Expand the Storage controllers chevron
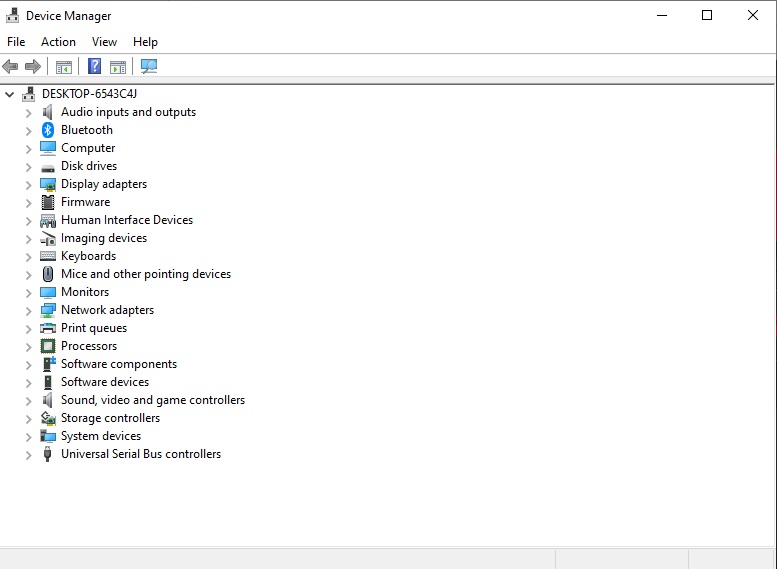 (x=29, y=419)
